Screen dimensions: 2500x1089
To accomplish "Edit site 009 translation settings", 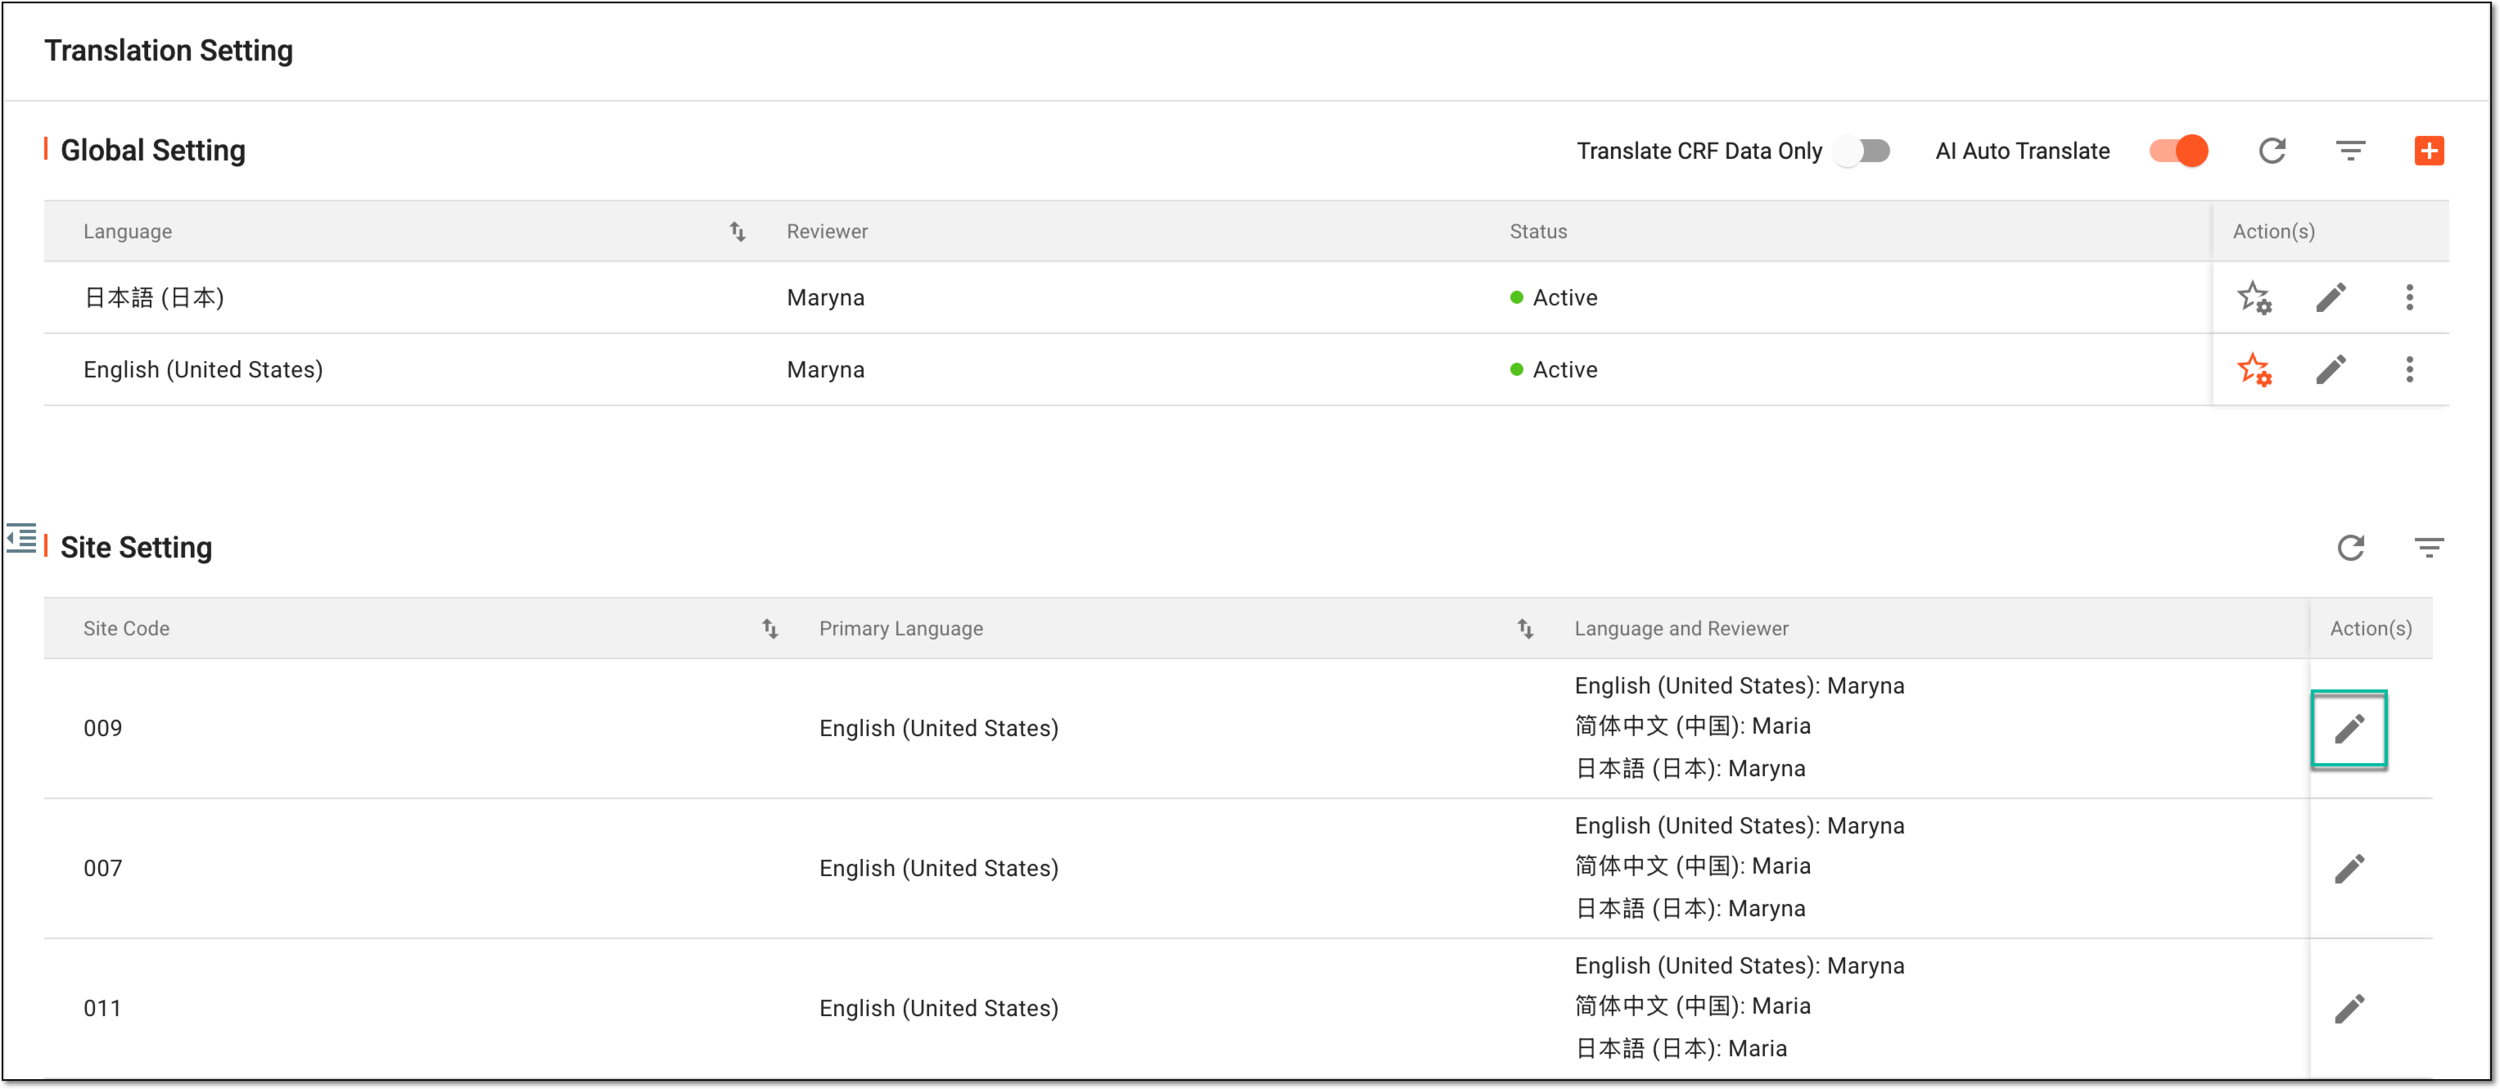I will coord(2349,729).
